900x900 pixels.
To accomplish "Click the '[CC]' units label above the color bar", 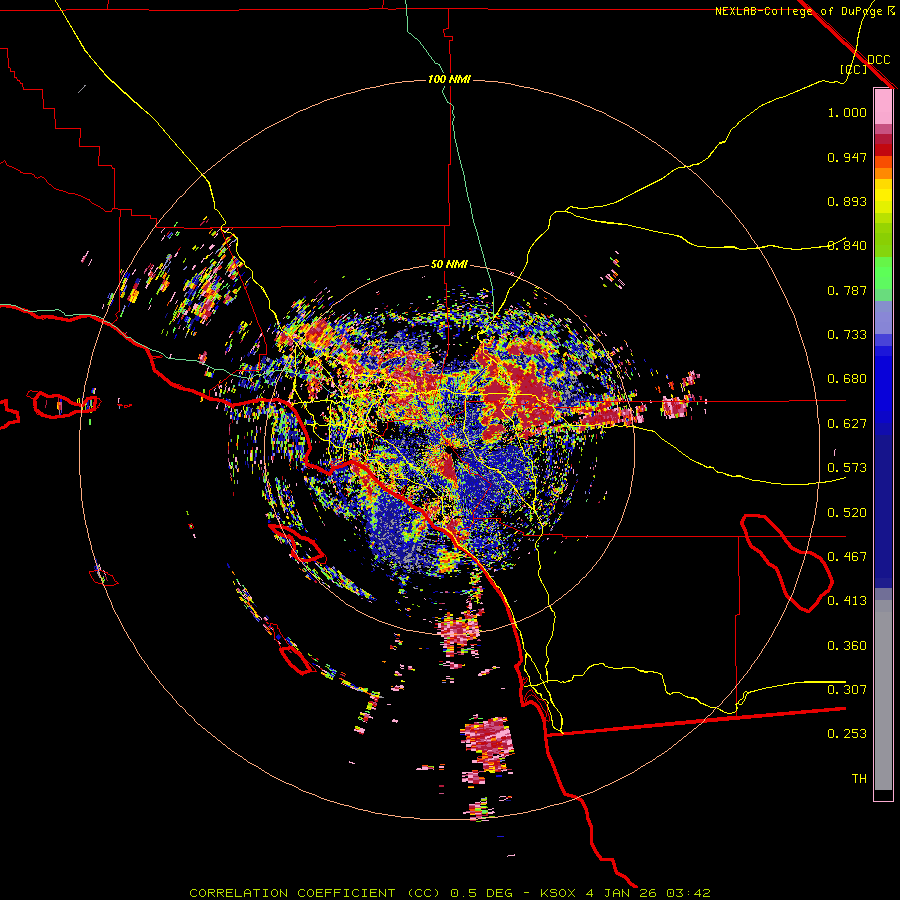I will point(853,69).
